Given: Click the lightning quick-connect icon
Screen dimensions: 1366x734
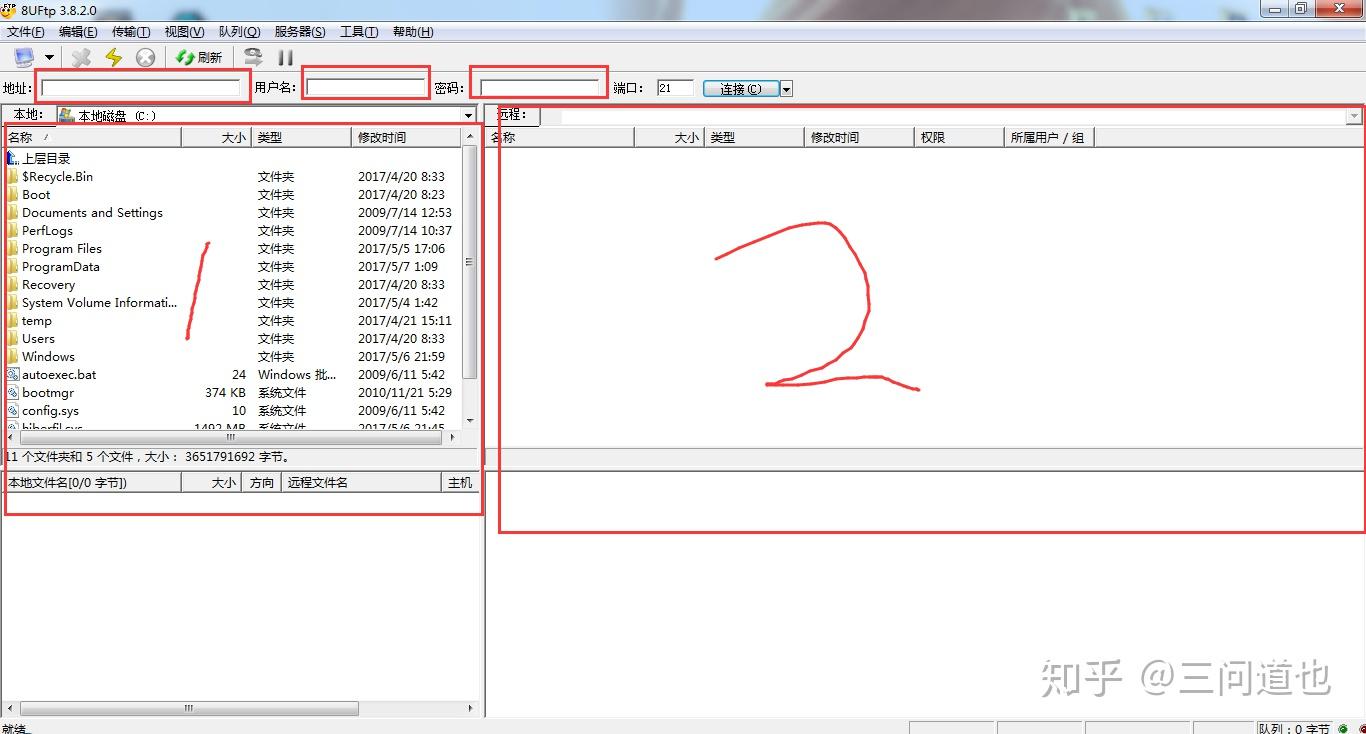Looking at the screenshot, I should click(113, 58).
